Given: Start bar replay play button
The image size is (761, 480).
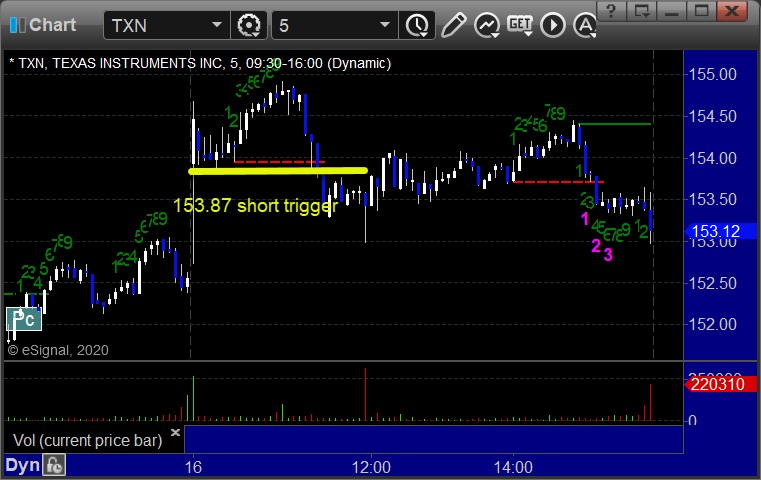Looking at the screenshot, I should click(553, 25).
